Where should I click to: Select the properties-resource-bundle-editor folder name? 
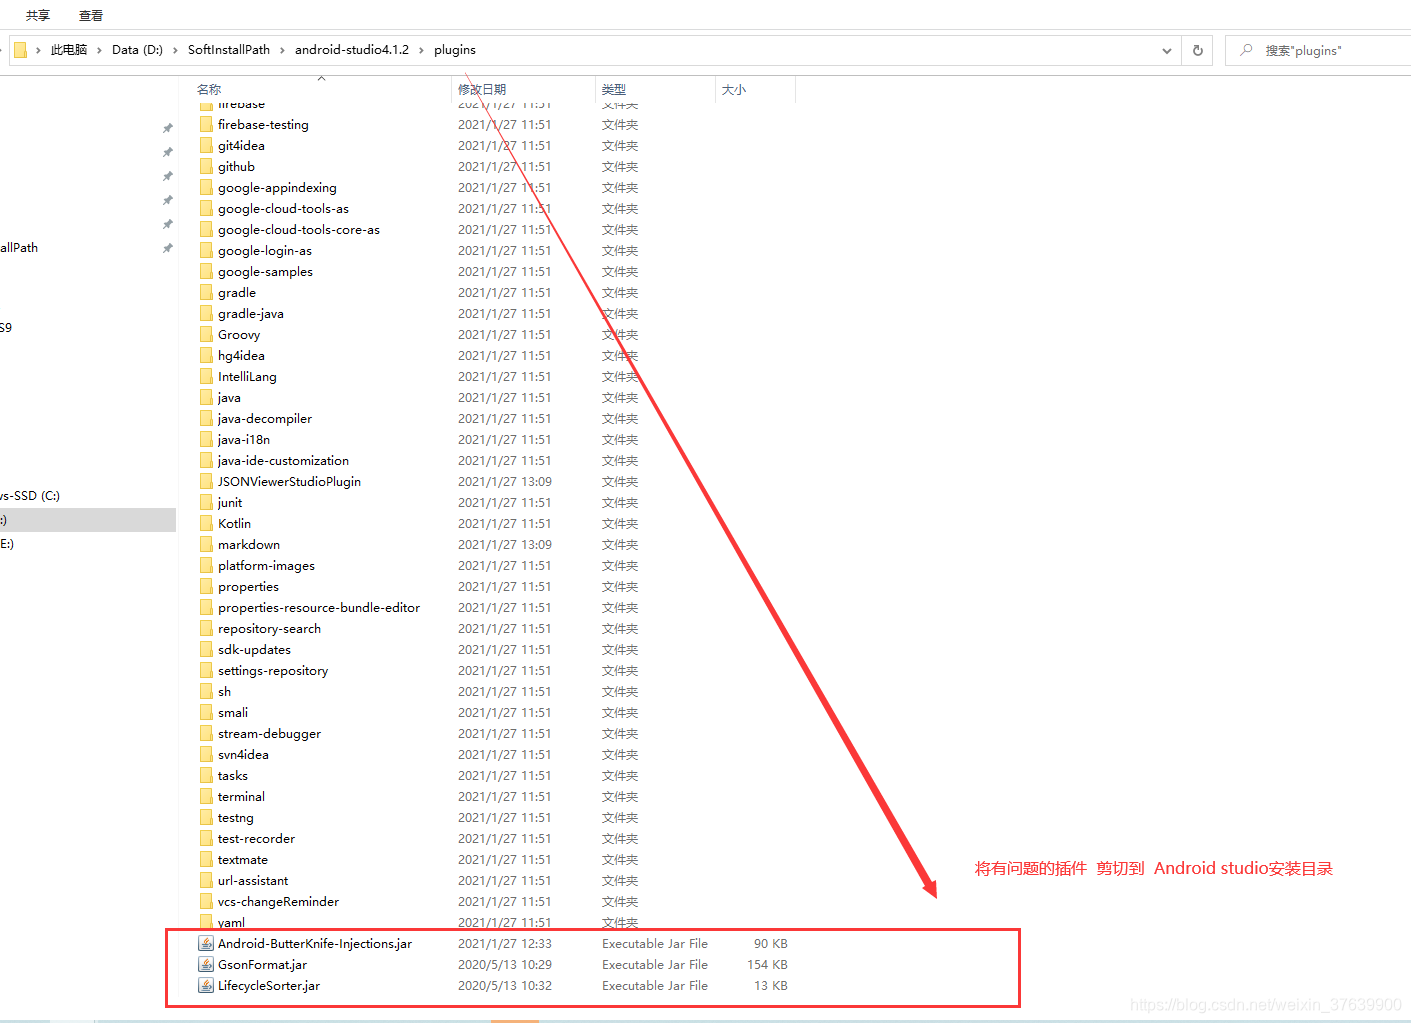319,608
